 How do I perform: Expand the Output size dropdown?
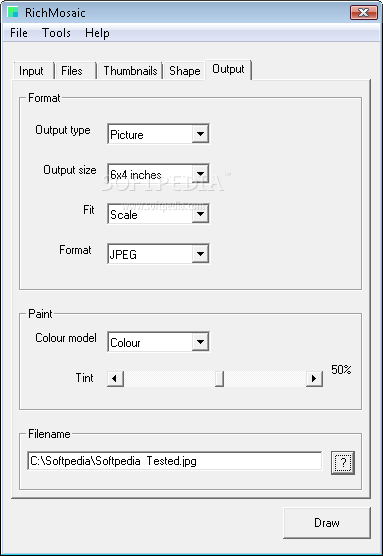158,174
